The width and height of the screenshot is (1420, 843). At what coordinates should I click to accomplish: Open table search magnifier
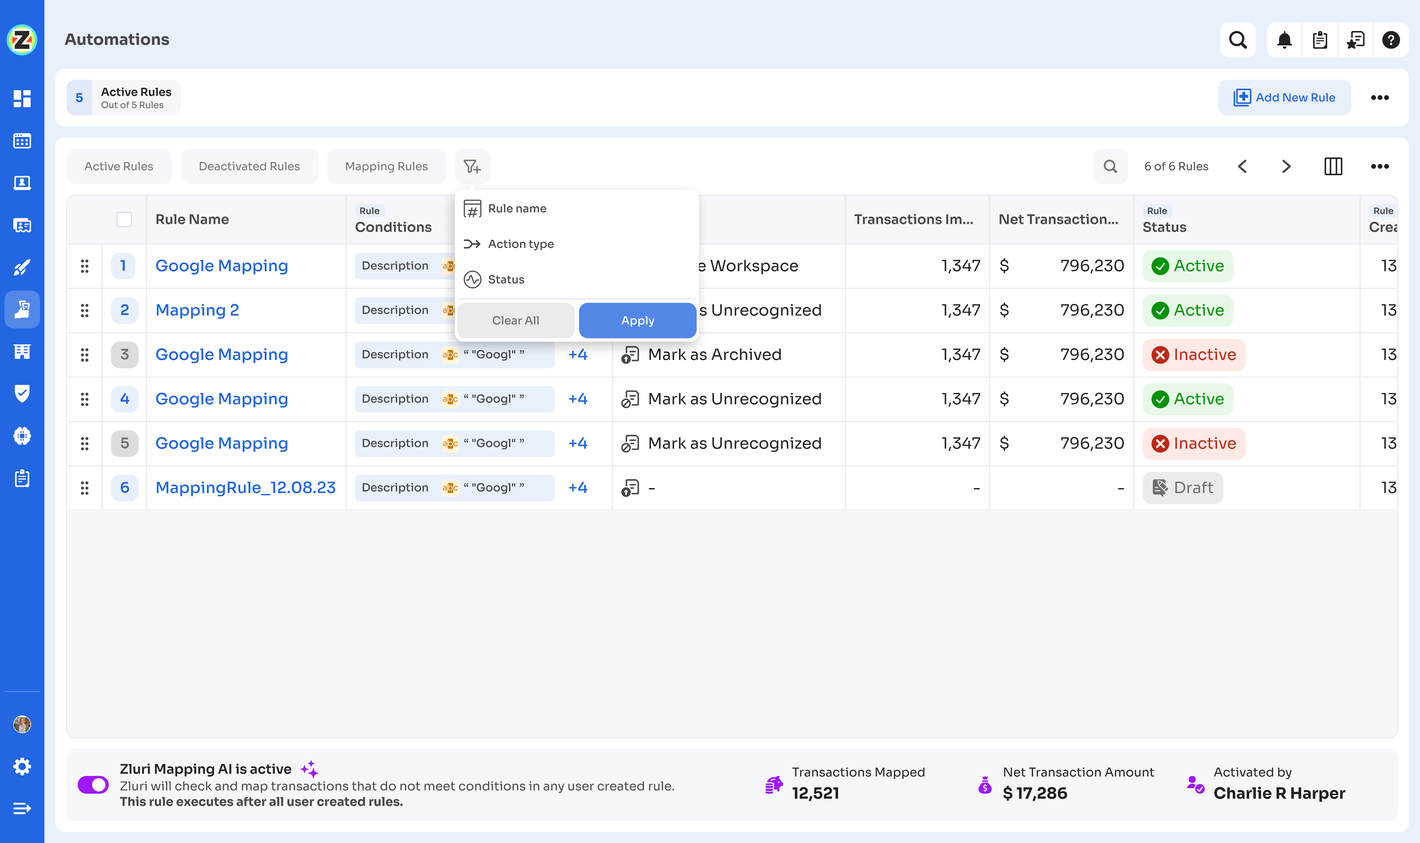pos(1110,166)
